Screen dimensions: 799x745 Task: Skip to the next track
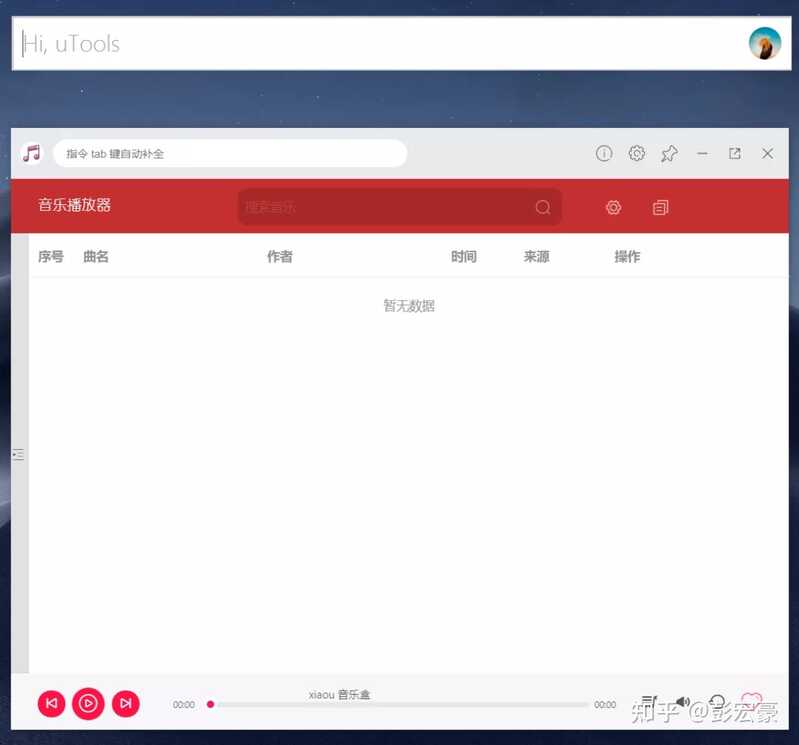[x=126, y=704]
